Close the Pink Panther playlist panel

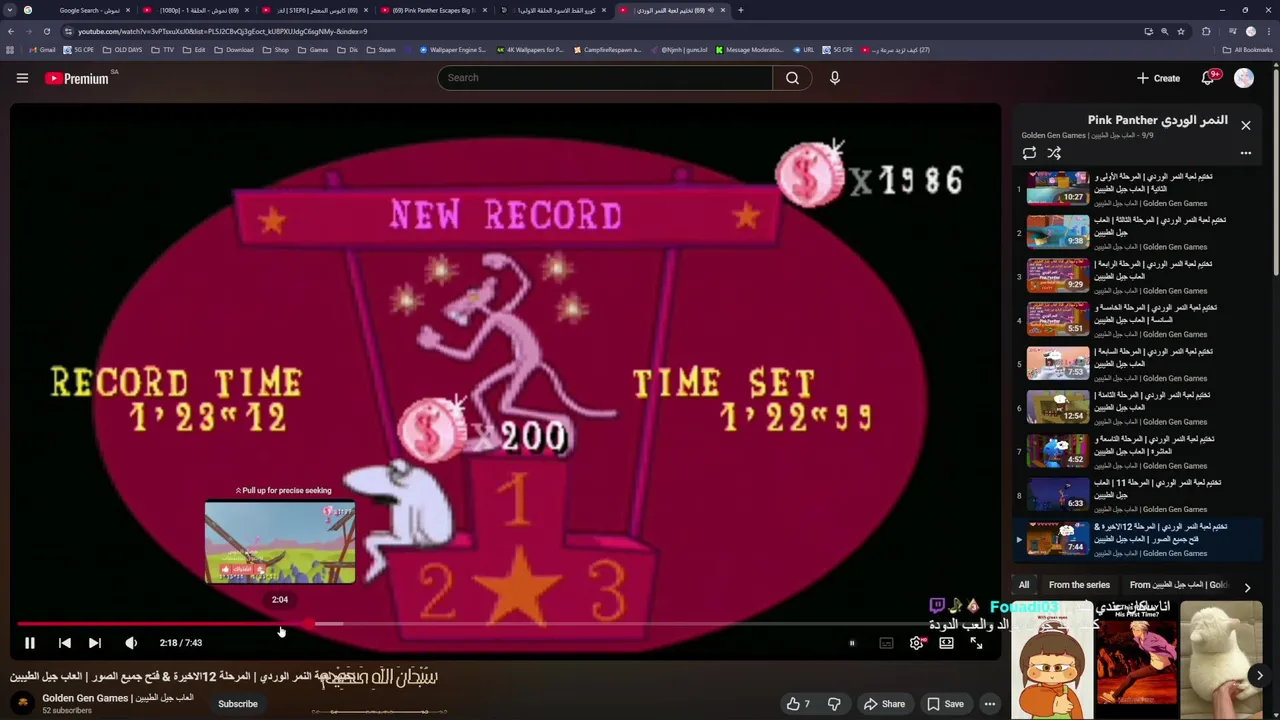[x=1246, y=125]
